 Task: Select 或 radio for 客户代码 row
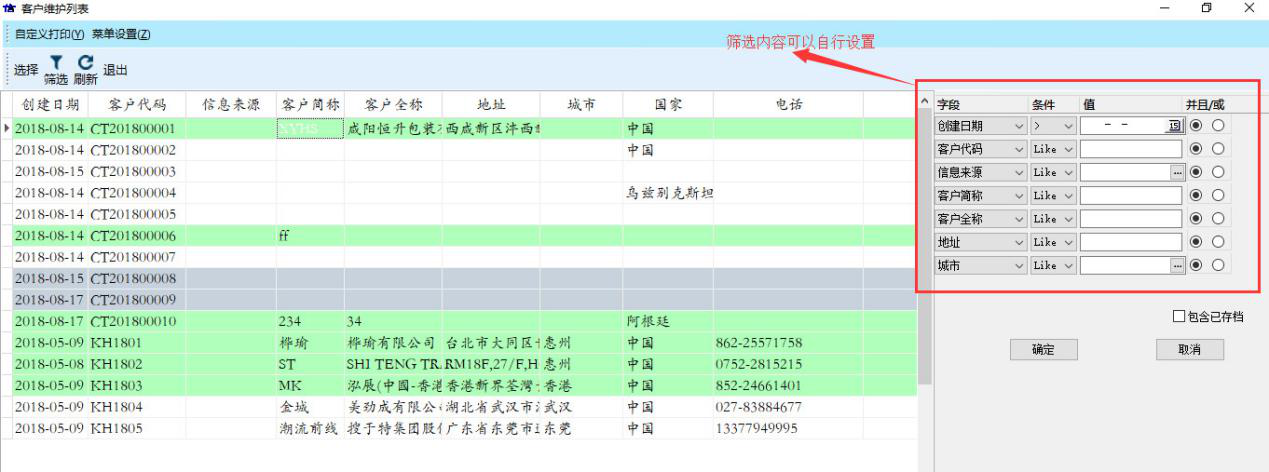1218,149
